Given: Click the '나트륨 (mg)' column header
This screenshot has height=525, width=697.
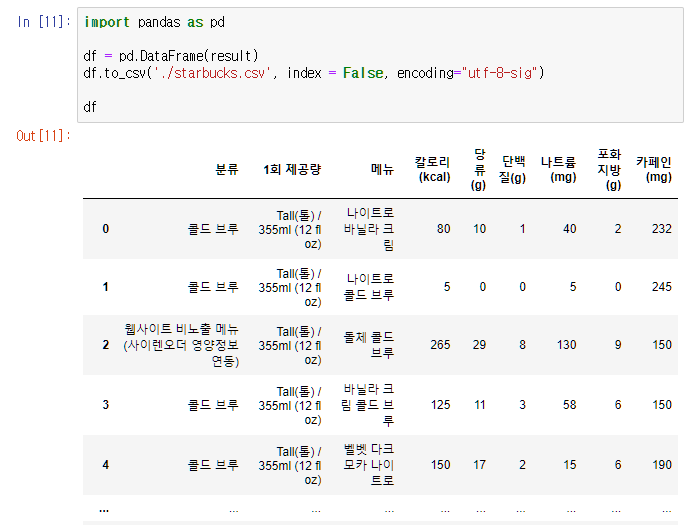Looking at the screenshot, I should (x=559, y=169).
